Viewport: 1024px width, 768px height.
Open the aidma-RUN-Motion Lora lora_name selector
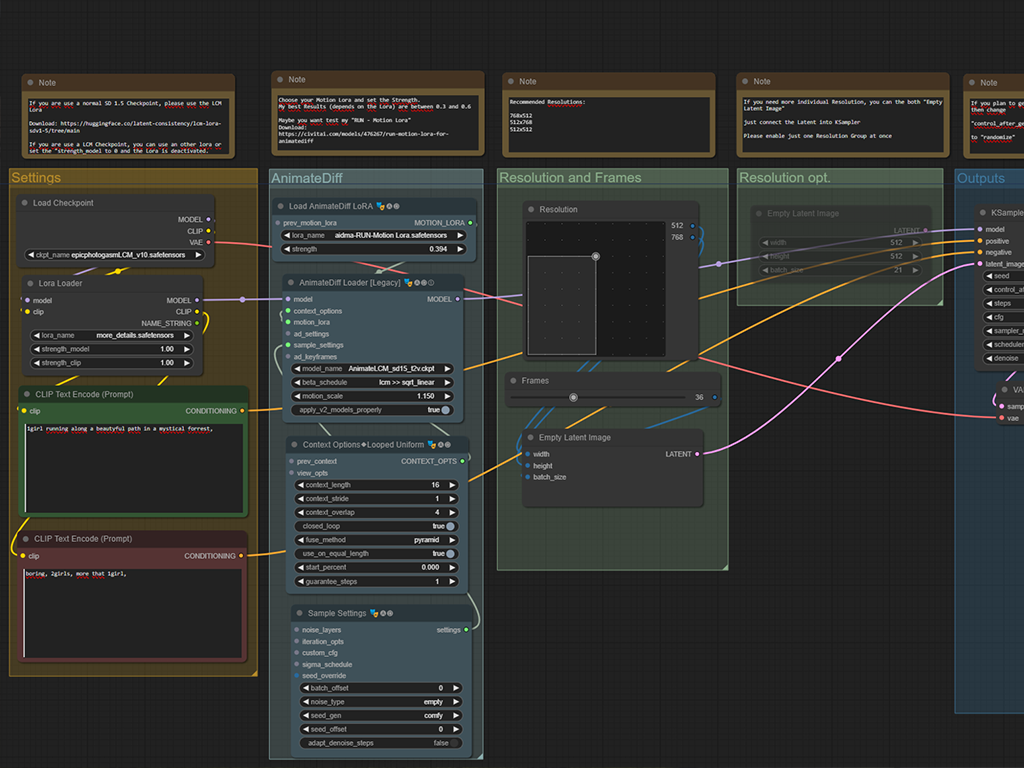374,235
